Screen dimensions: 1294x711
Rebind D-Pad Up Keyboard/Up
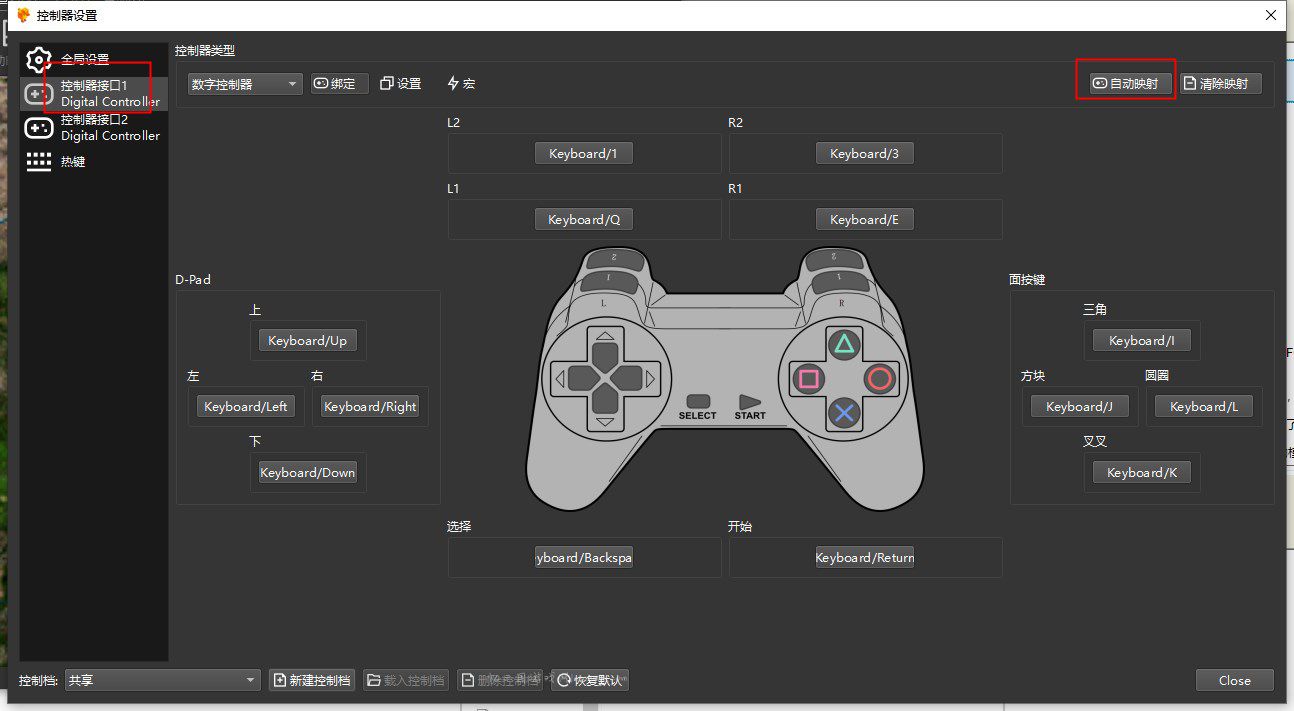pyautogui.click(x=308, y=341)
